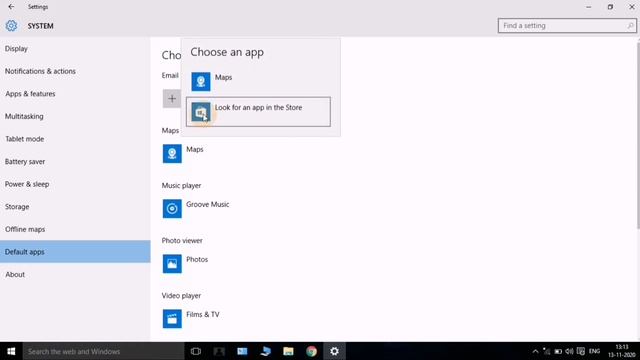Click the action center icon in tray
The width and height of the screenshot is (640, 360).
[x=580, y=351]
